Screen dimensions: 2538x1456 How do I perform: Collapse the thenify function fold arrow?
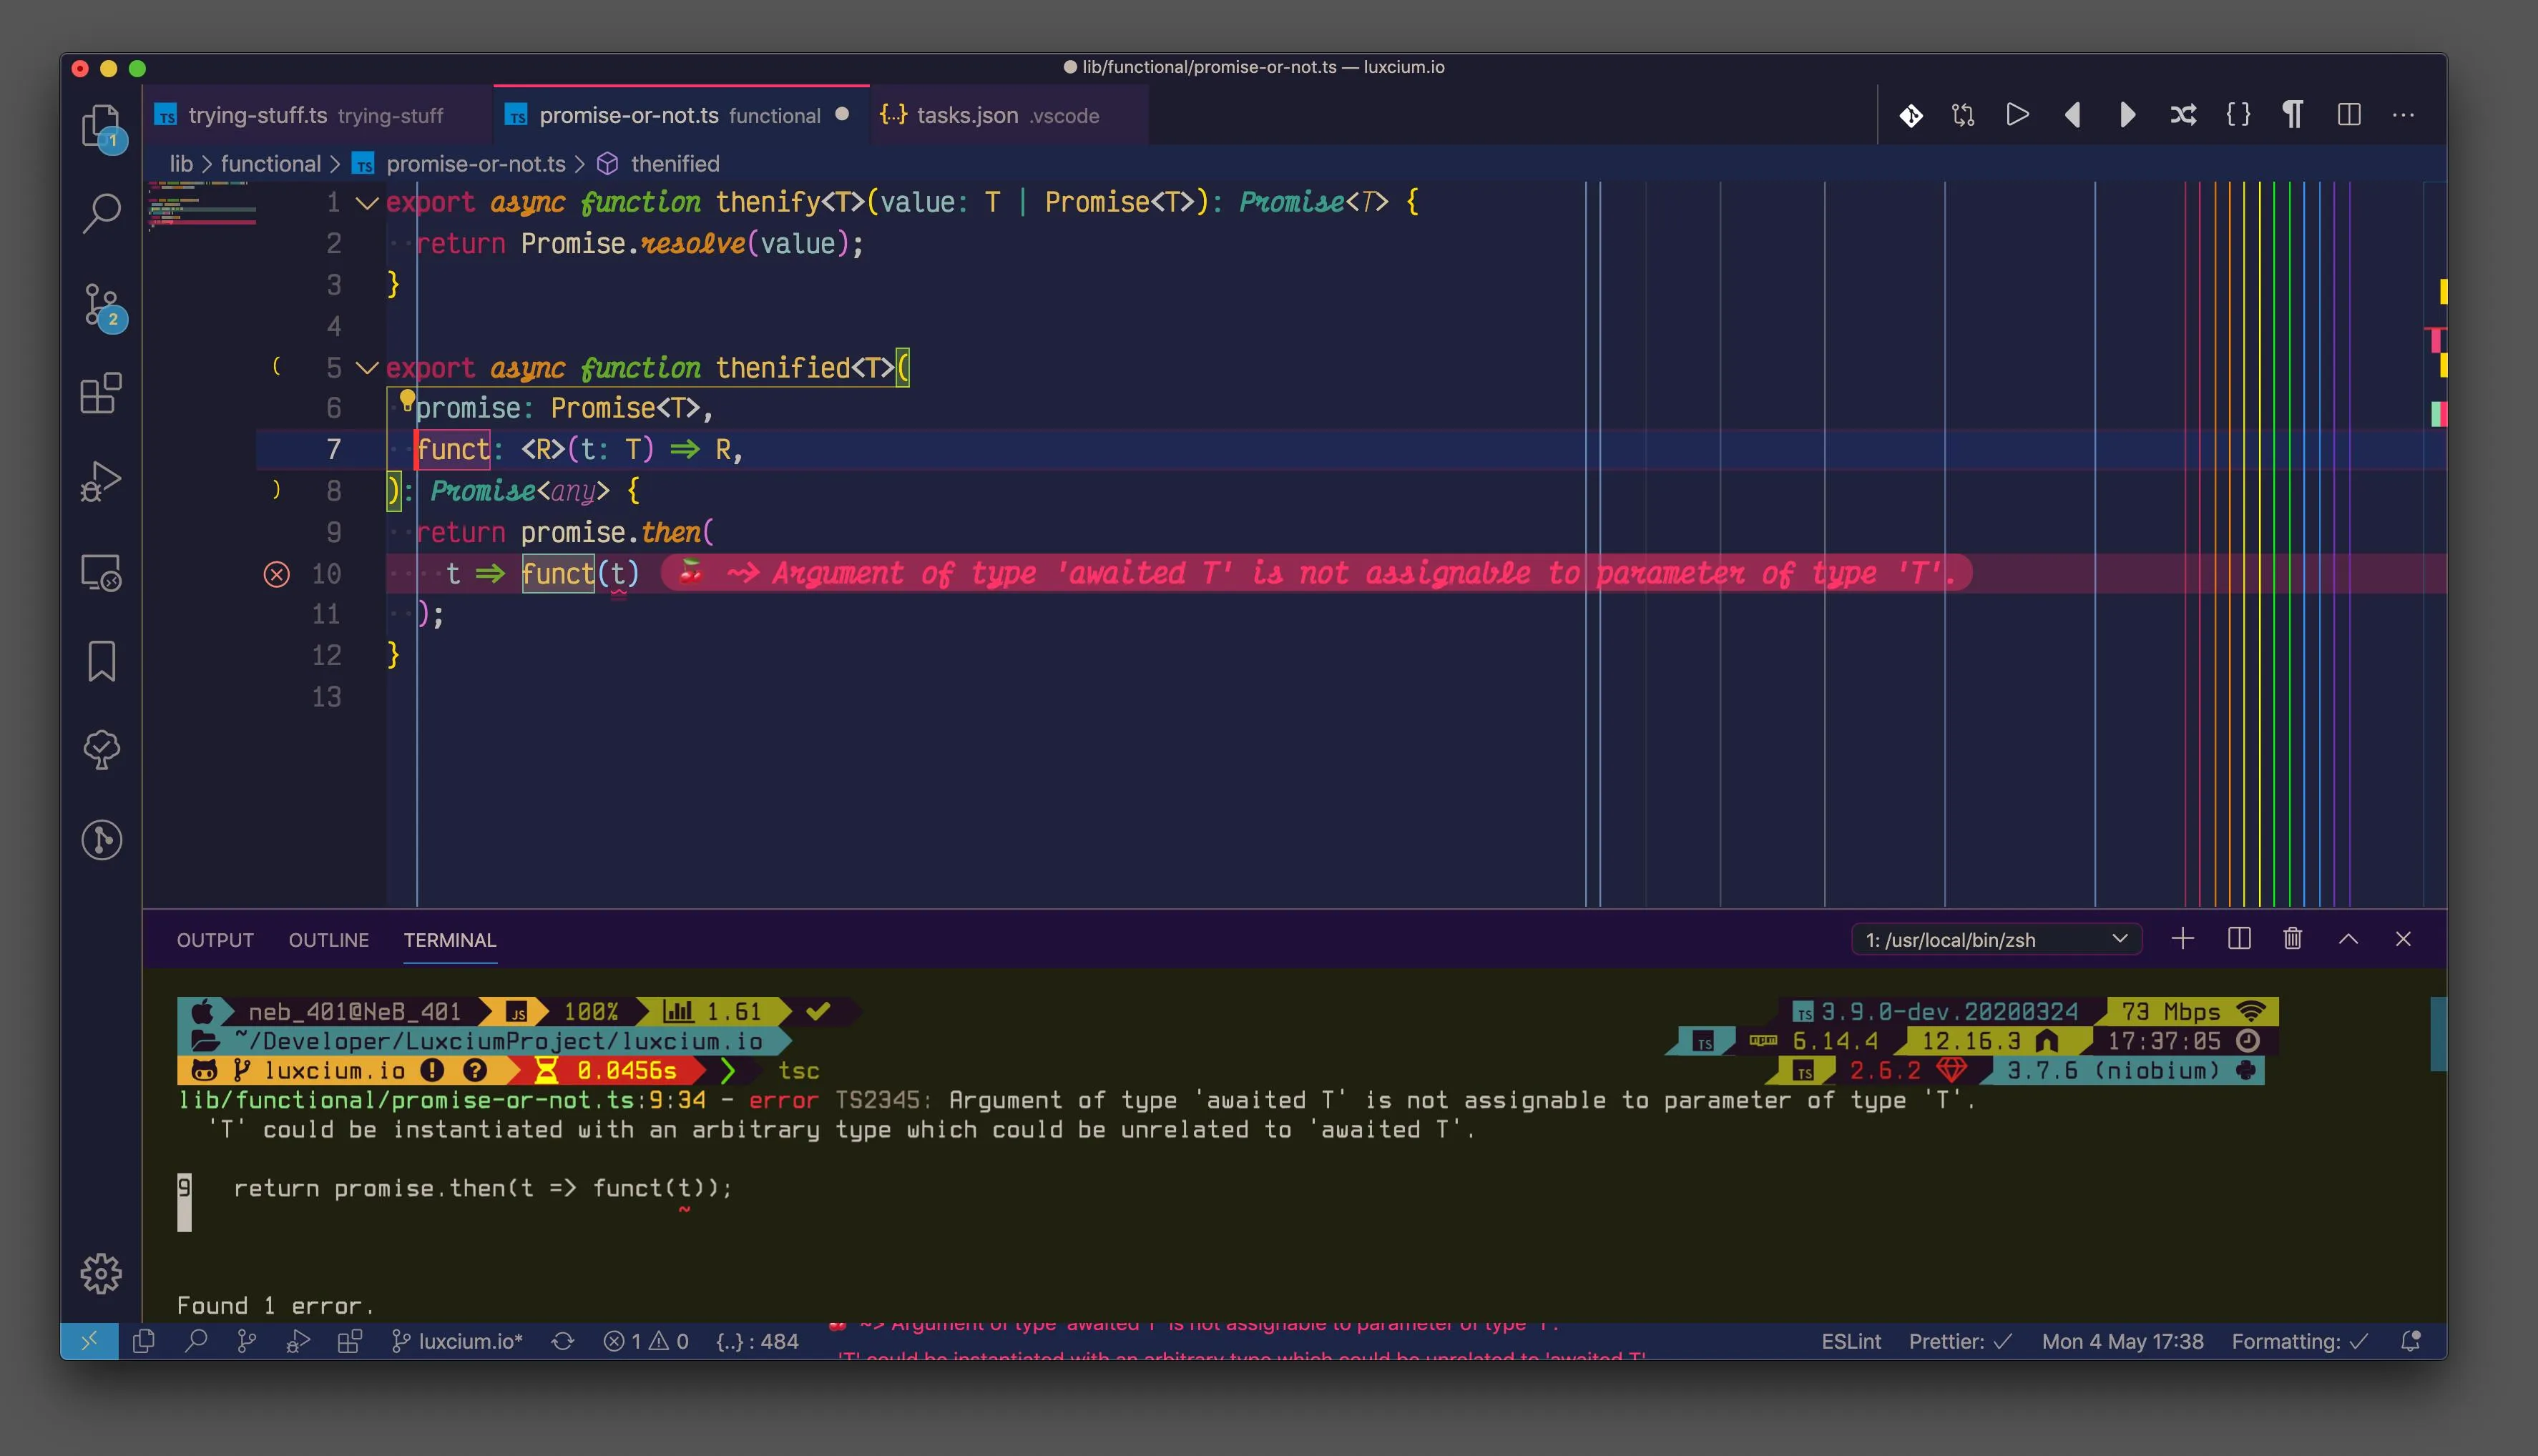pos(367,203)
